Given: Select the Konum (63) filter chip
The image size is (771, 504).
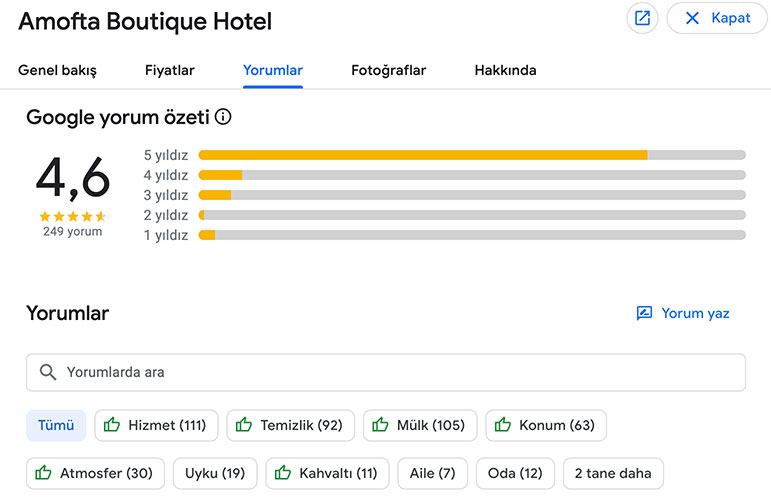Looking at the screenshot, I should click(546, 425).
